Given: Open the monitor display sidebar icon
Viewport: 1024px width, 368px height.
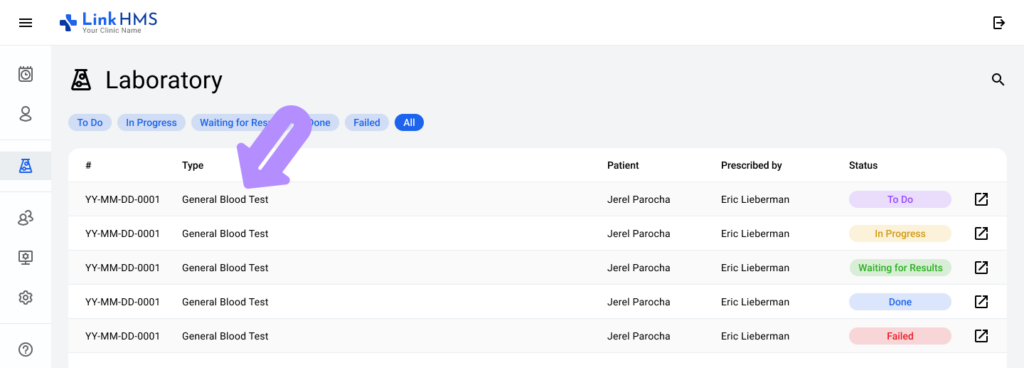Looking at the screenshot, I should coord(25,258).
